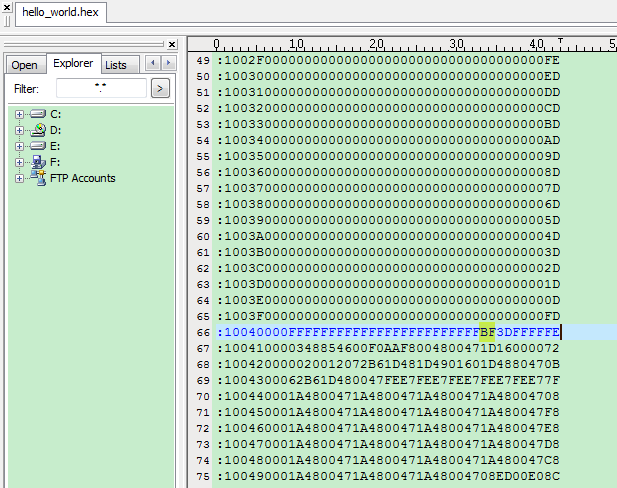Image resolution: width=617 pixels, height=488 pixels.
Task: Click hex line starting :10042000
Action: 388,364
